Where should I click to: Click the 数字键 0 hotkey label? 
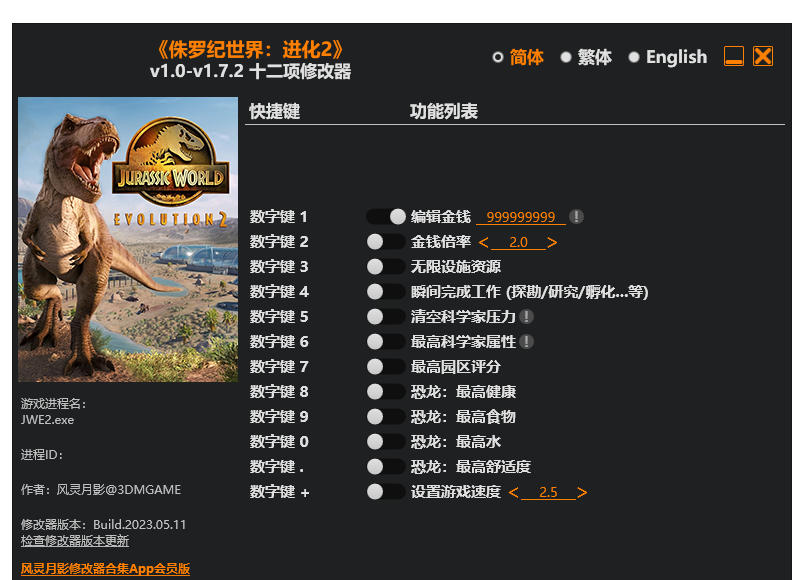point(279,441)
